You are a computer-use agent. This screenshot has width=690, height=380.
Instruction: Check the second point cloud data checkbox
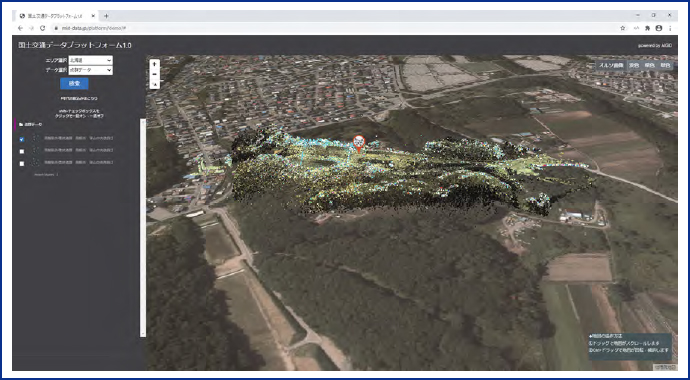pyautogui.click(x=22, y=151)
